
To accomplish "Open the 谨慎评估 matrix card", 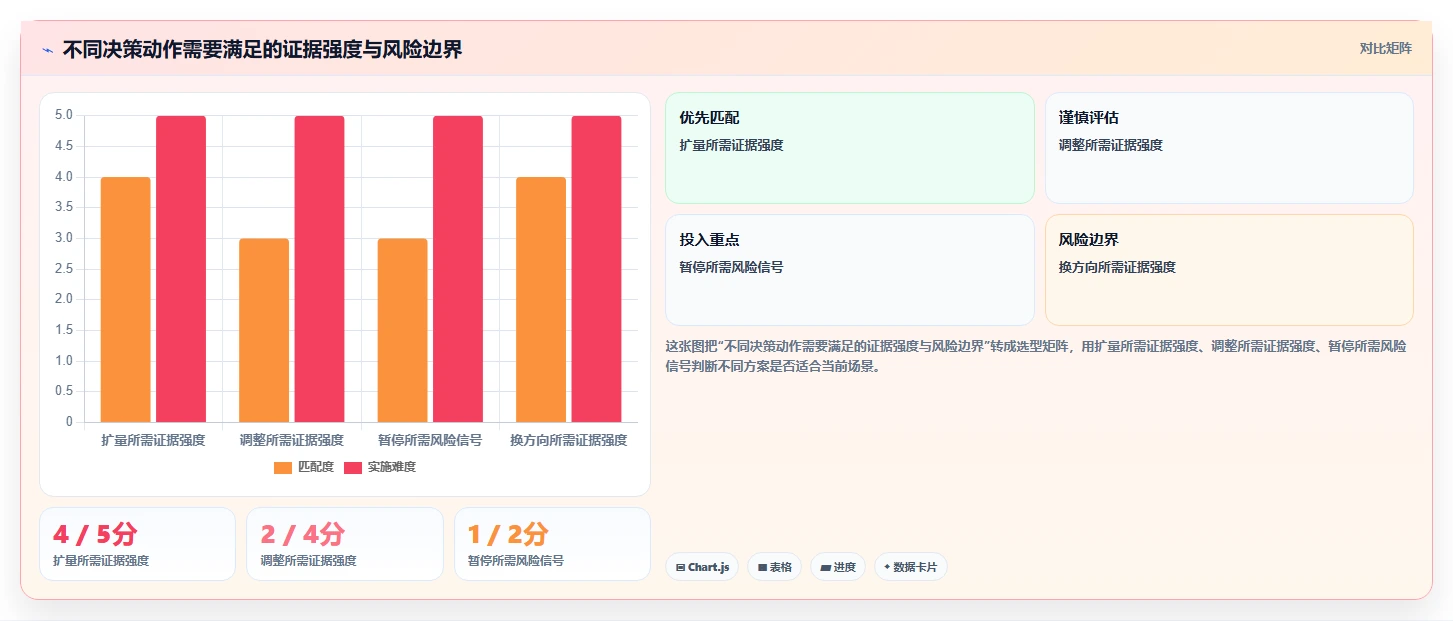I will pyautogui.click(x=1229, y=148).
